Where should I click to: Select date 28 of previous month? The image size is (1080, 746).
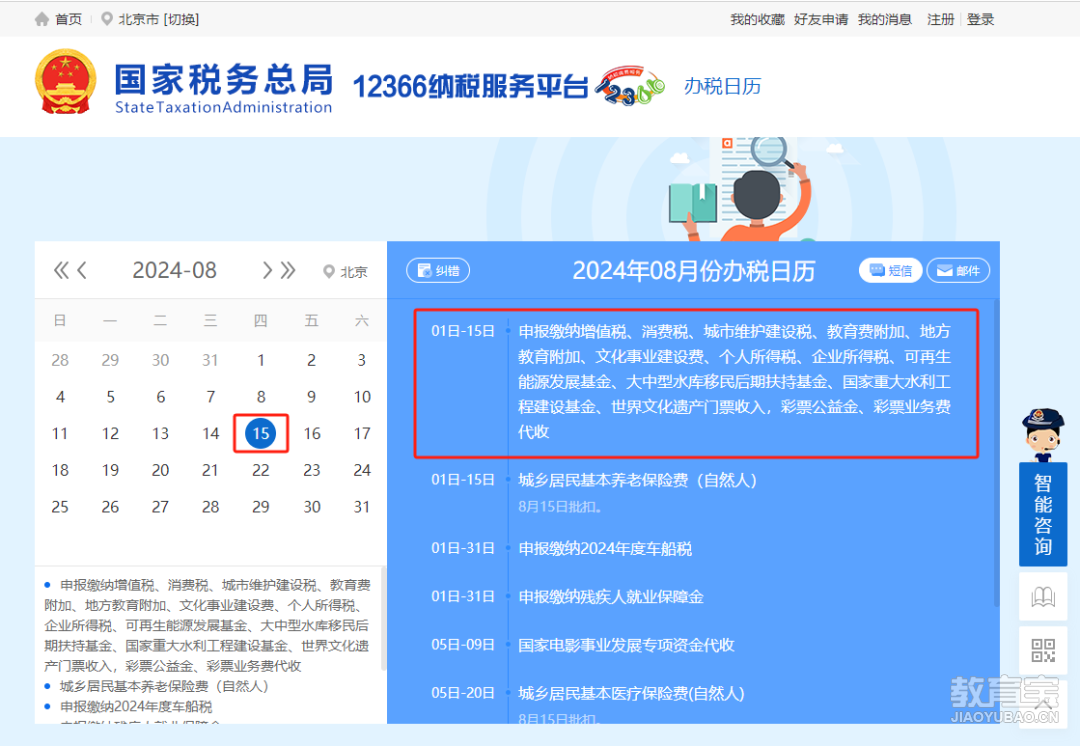click(60, 360)
